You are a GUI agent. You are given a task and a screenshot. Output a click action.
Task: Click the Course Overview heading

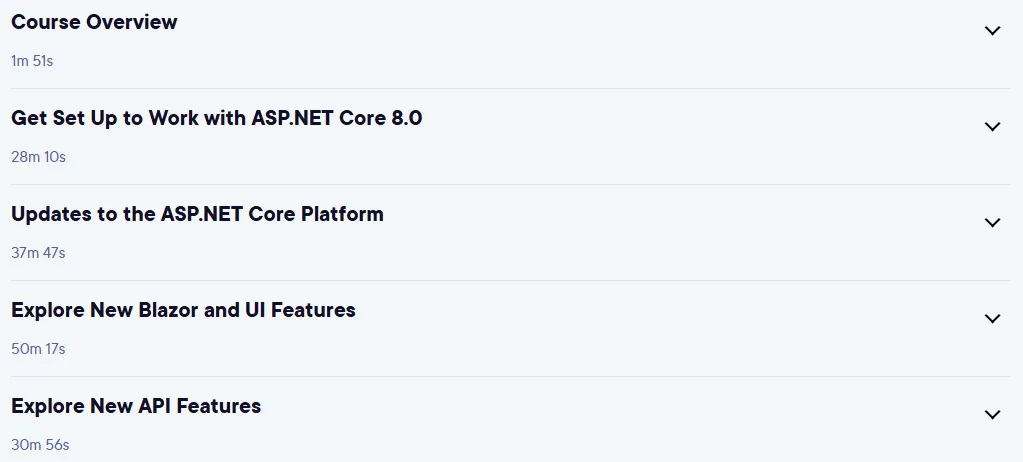click(94, 22)
